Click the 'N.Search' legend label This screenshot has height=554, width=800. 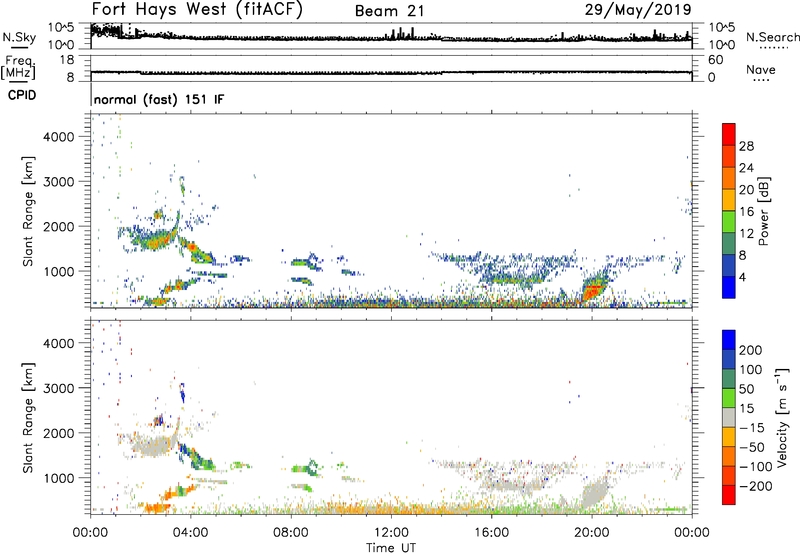click(x=773, y=37)
